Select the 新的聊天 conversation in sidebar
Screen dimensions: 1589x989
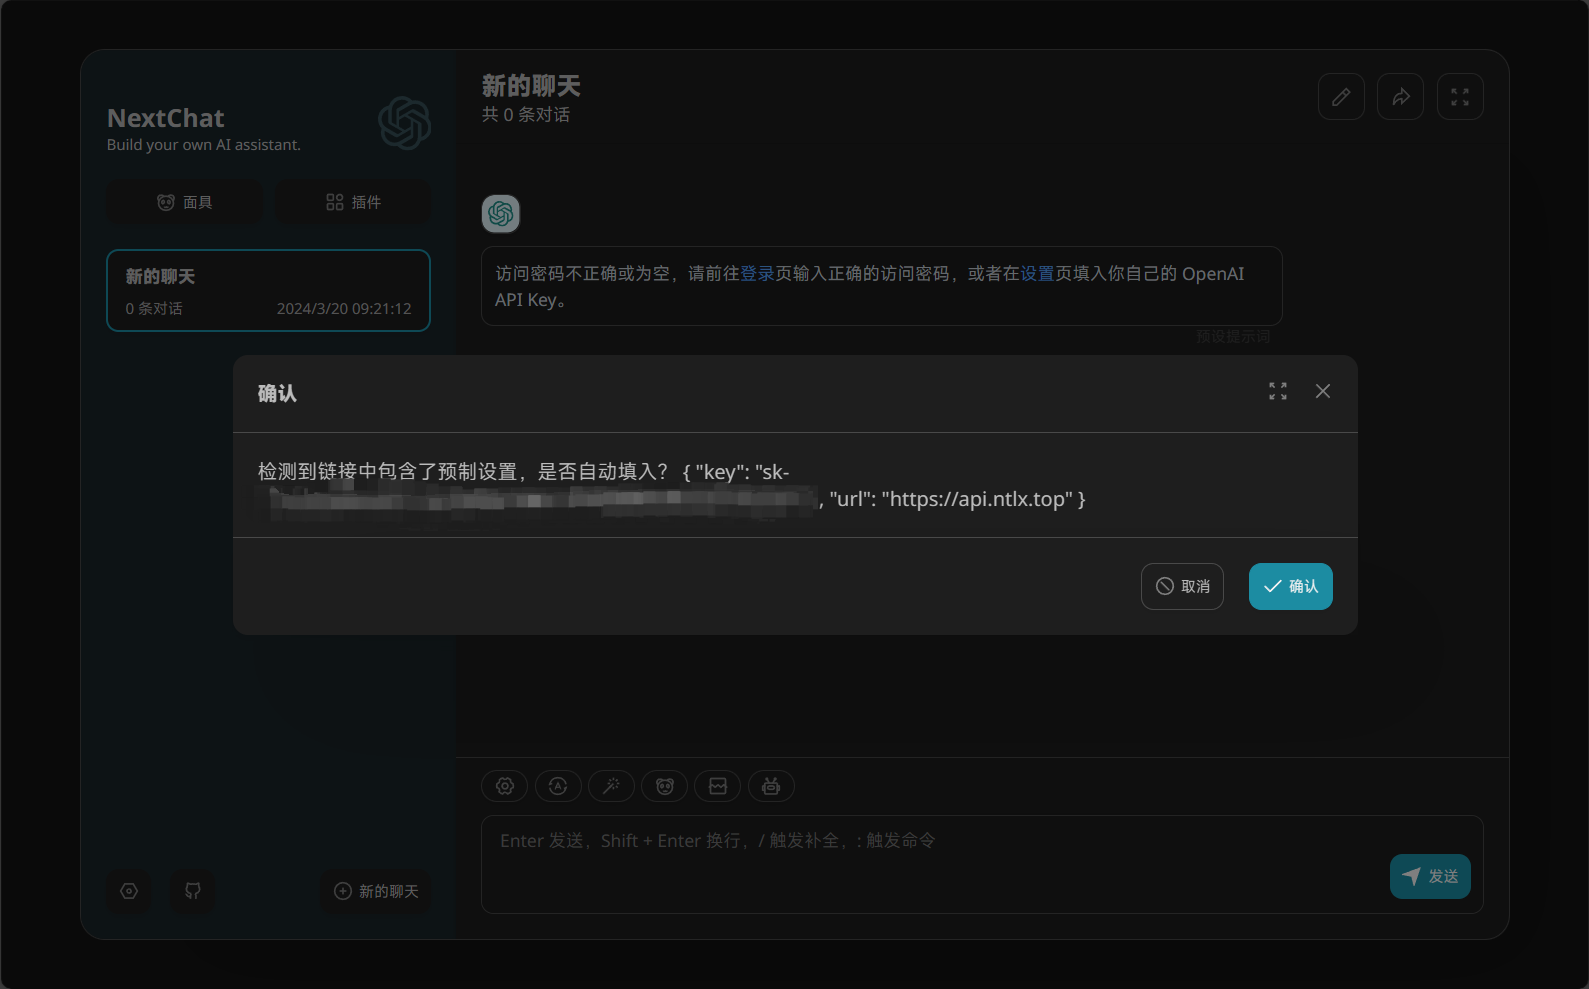pyautogui.click(x=268, y=290)
